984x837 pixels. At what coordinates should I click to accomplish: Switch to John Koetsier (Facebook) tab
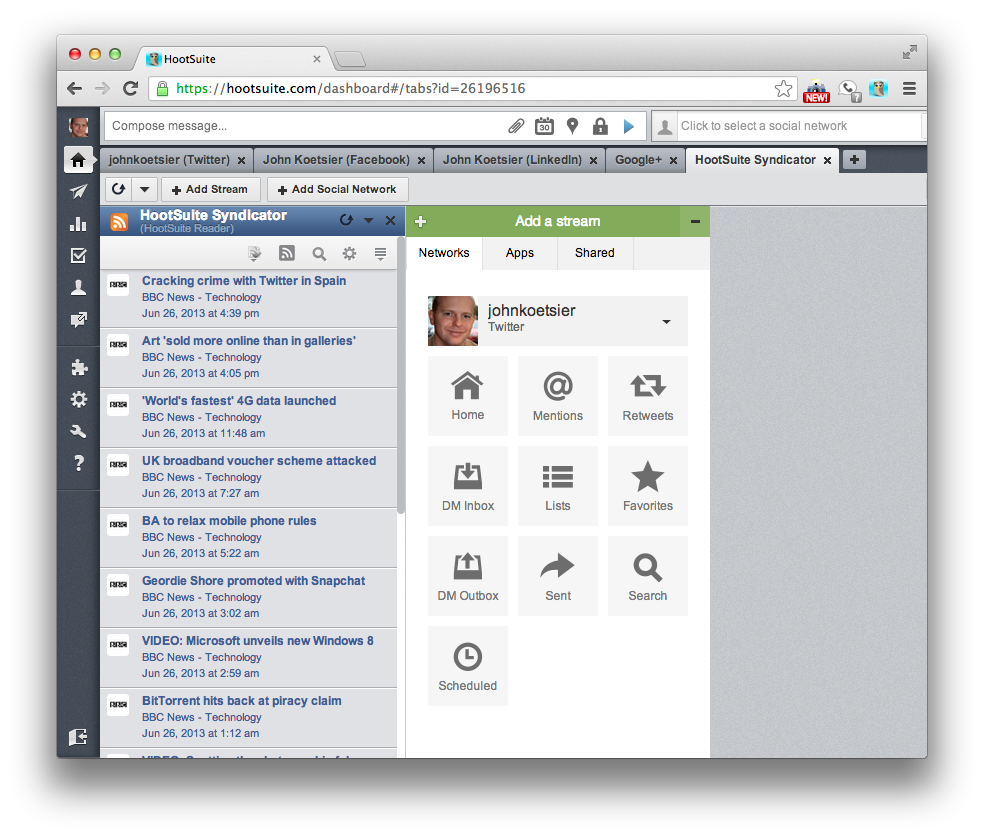[x=336, y=160]
